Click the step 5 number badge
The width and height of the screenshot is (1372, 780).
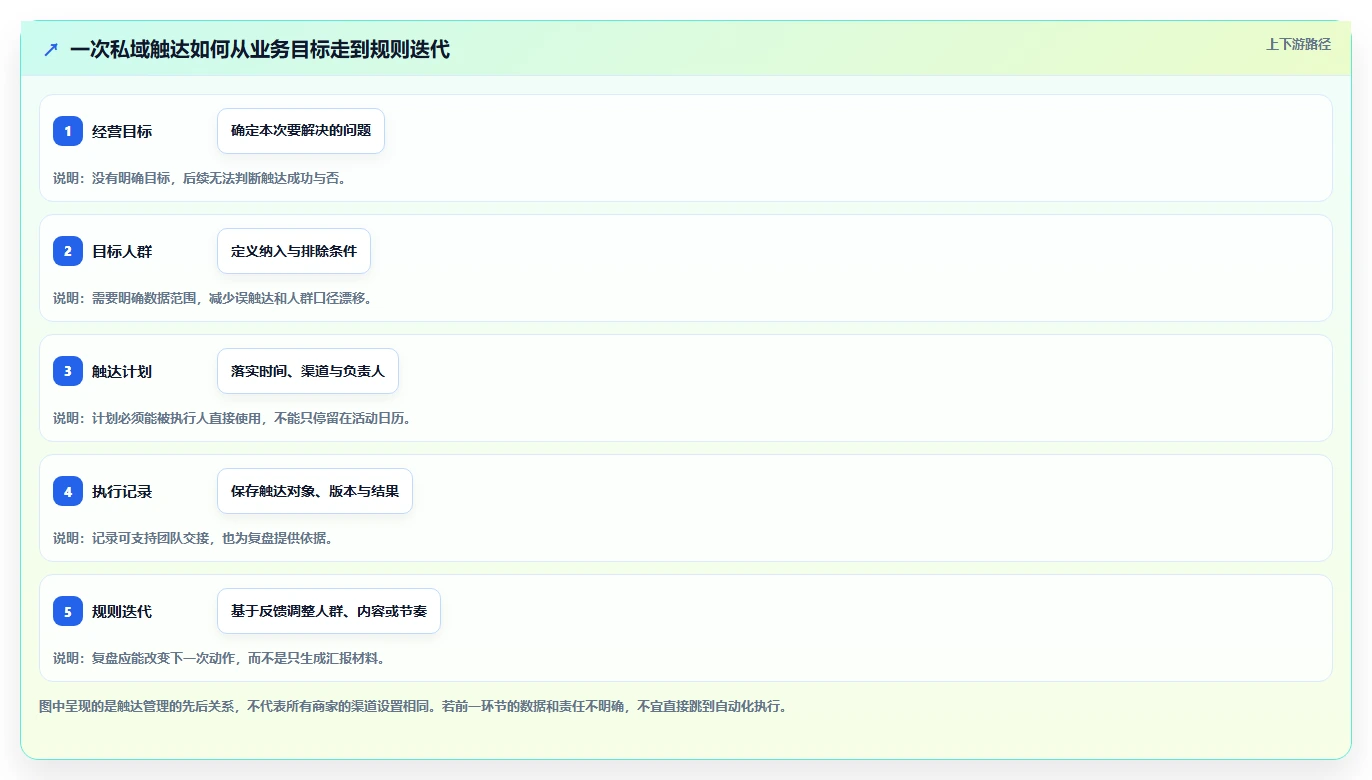tap(68, 611)
